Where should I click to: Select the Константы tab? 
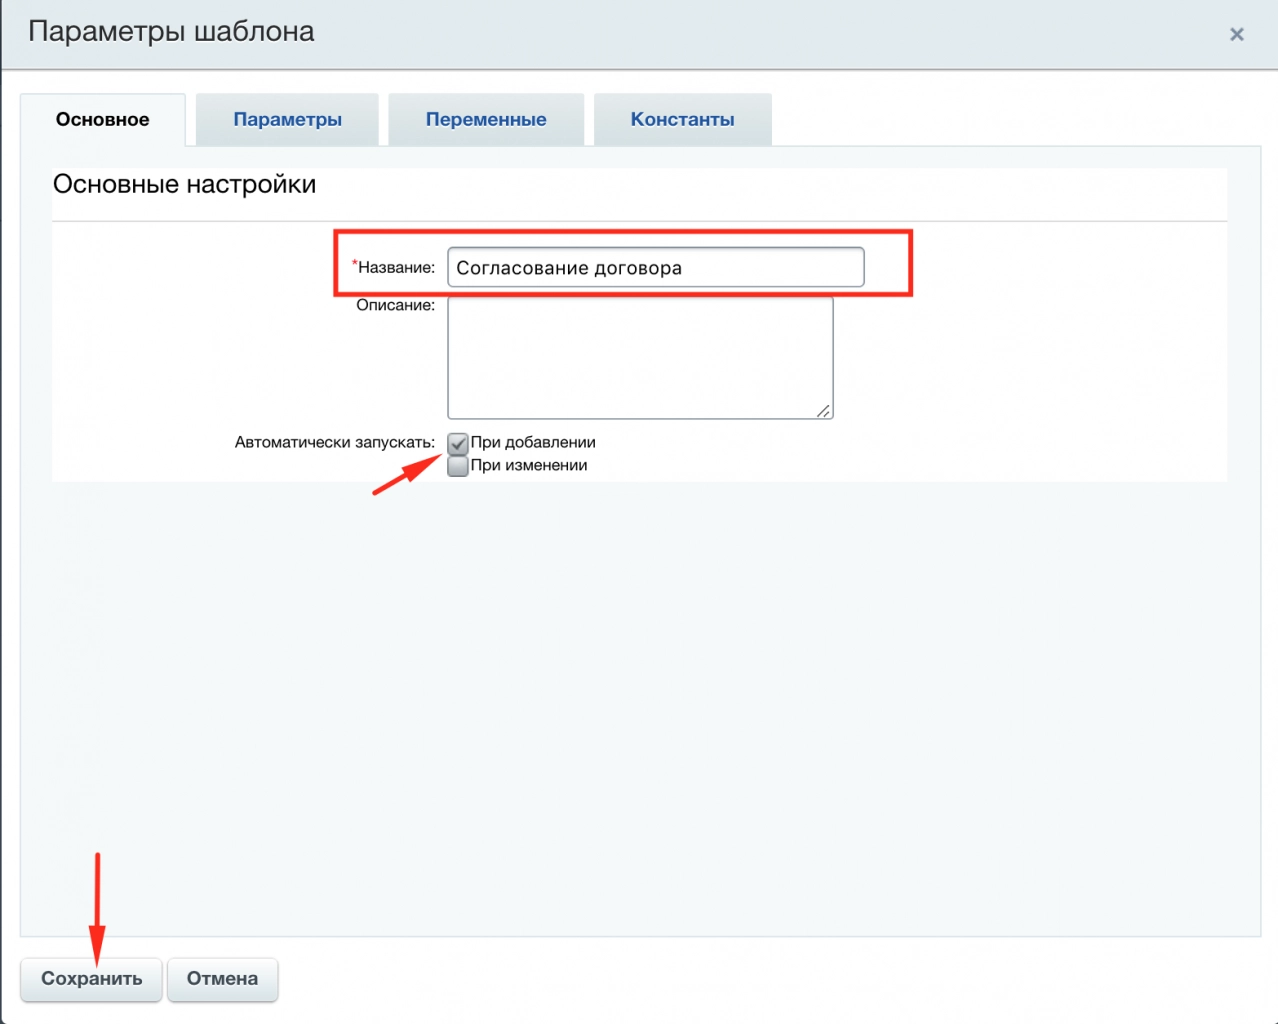coord(682,119)
